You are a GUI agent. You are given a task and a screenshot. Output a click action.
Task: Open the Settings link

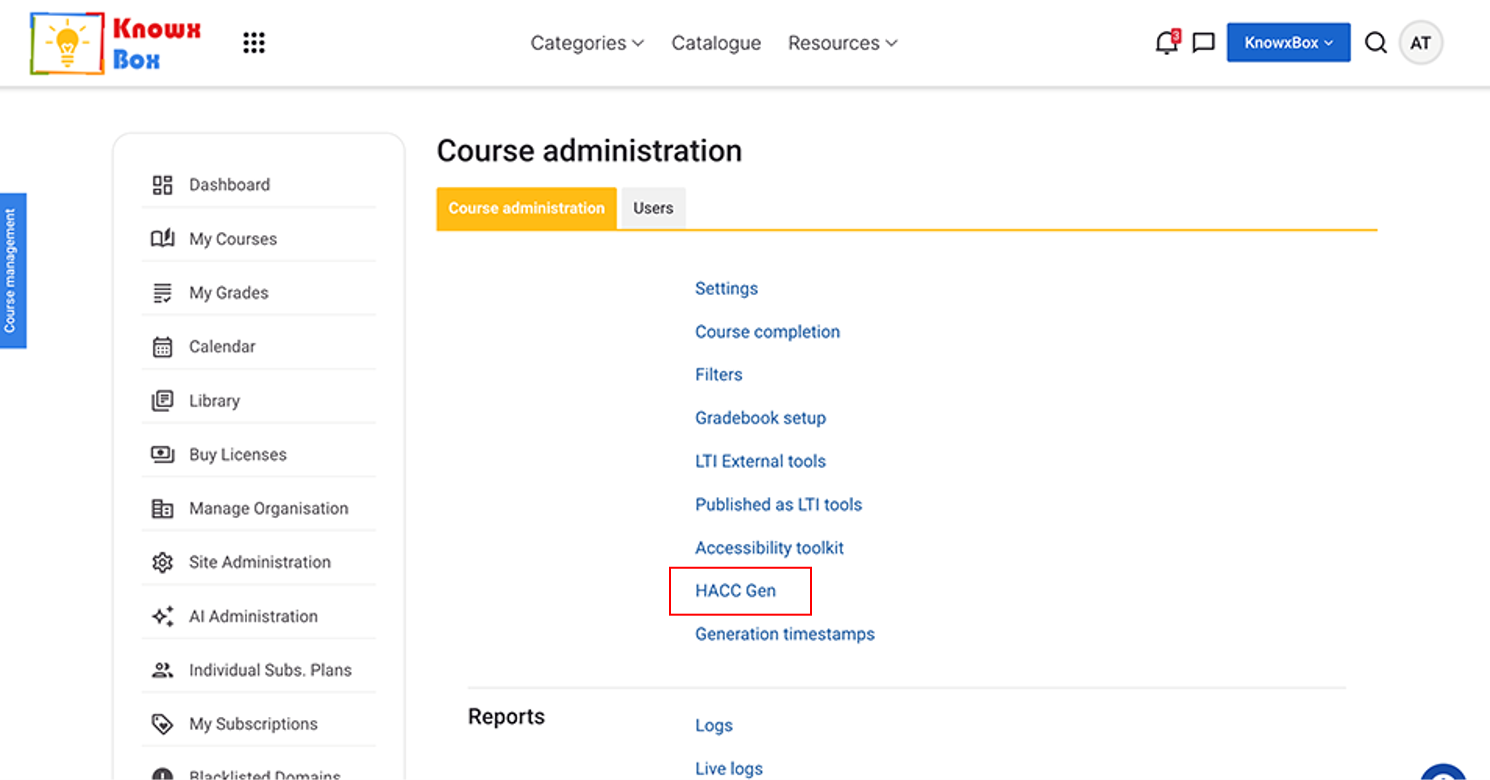point(726,288)
